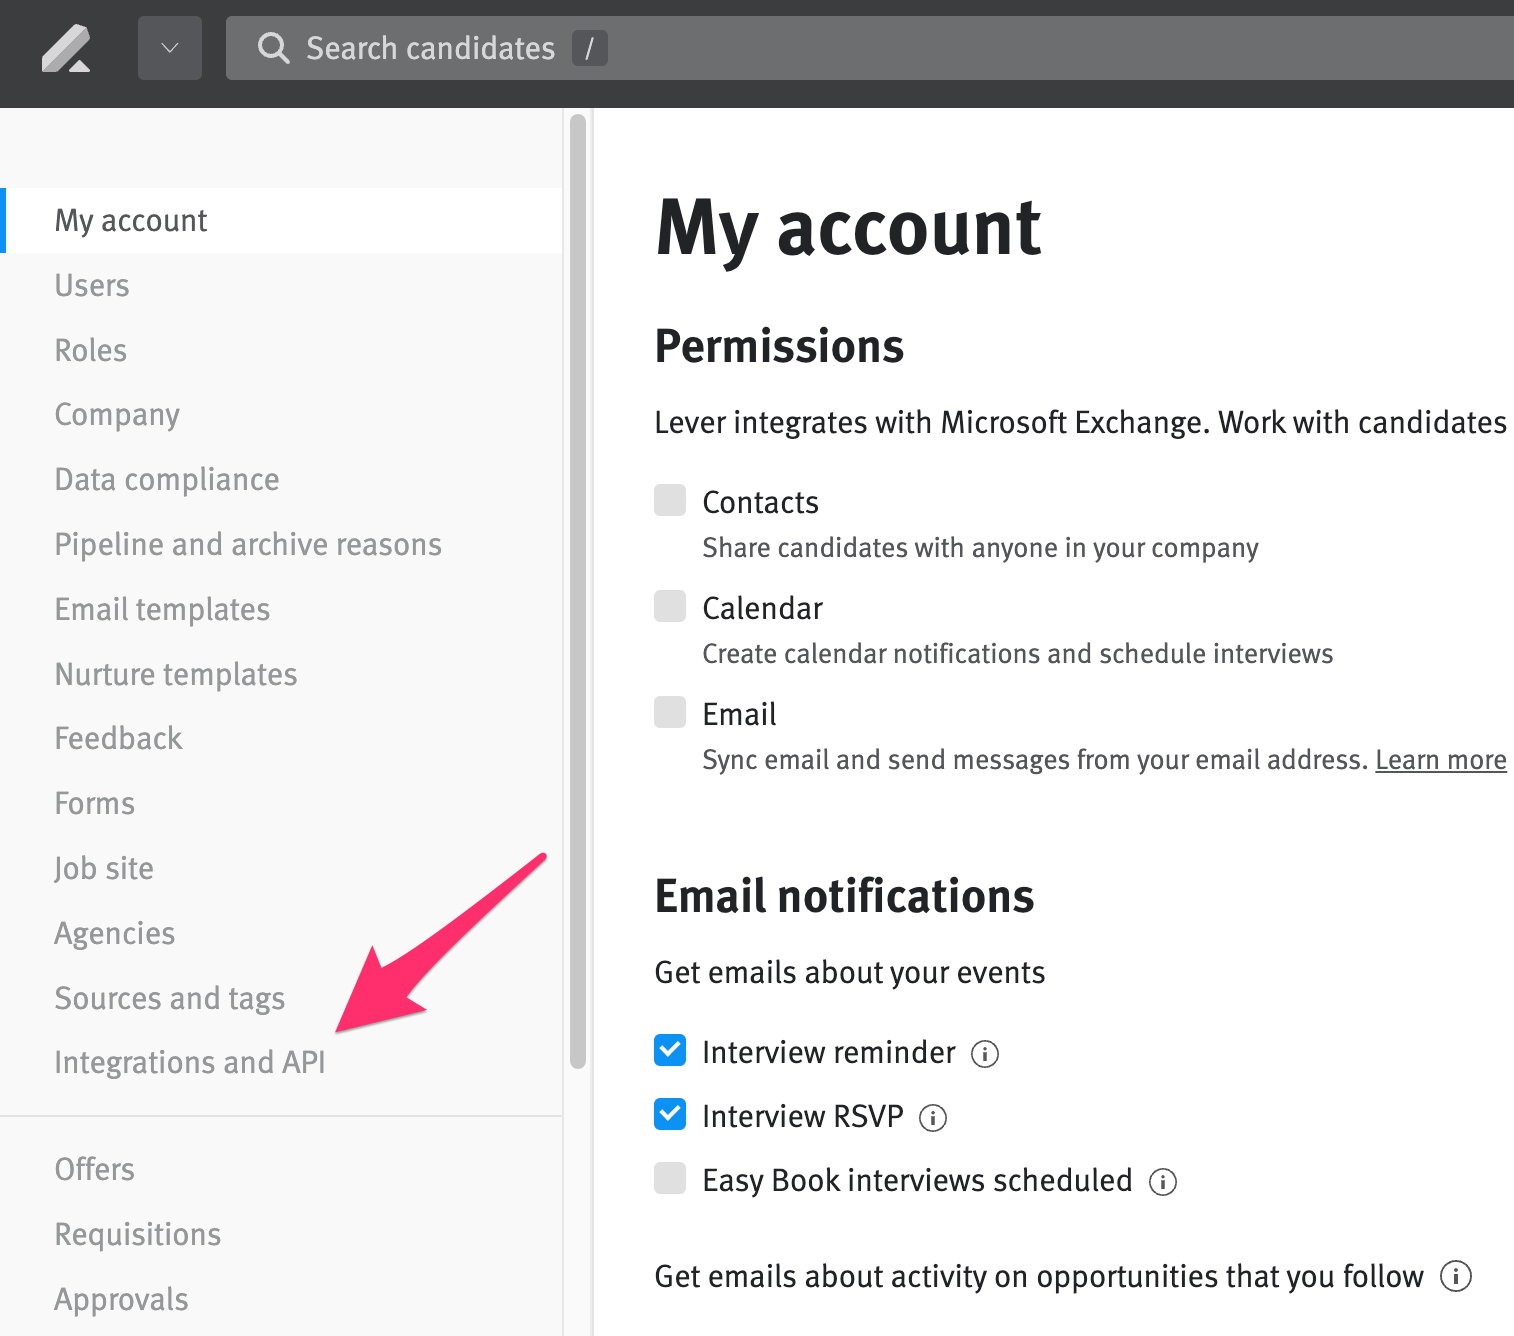Uncheck Interview RSVP notification
Viewport: 1514px width, 1336px height.
pyautogui.click(x=670, y=1114)
